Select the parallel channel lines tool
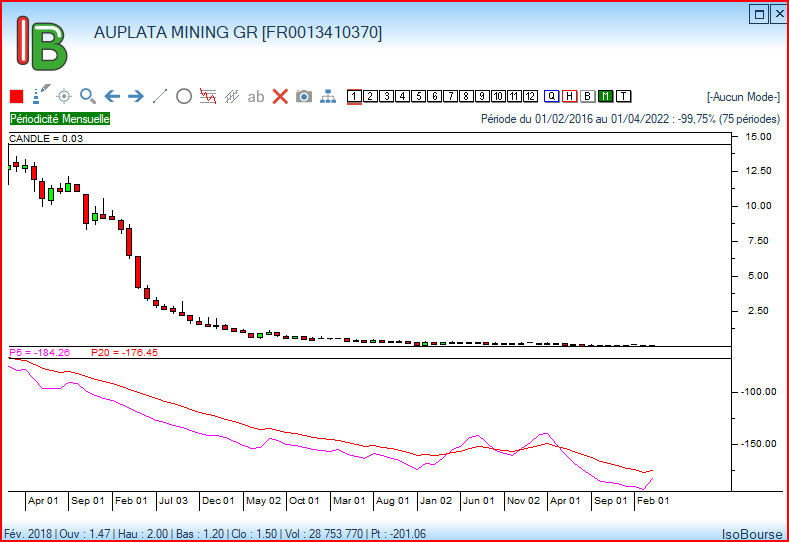 231,96
